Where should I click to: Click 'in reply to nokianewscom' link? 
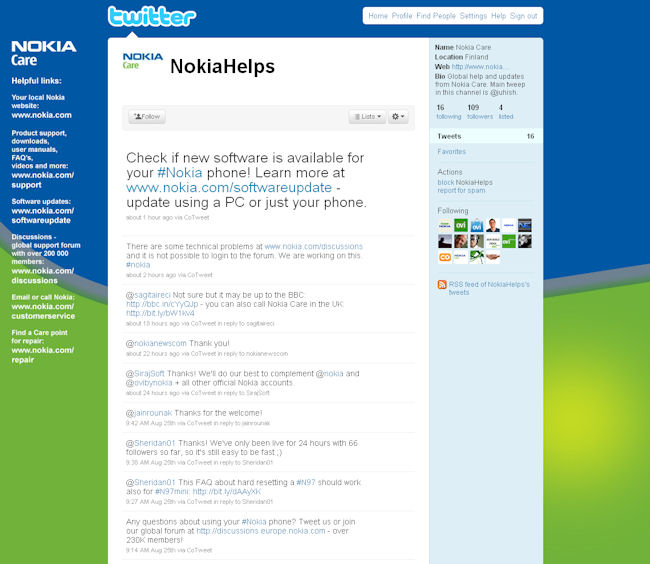(x=252, y=354)
